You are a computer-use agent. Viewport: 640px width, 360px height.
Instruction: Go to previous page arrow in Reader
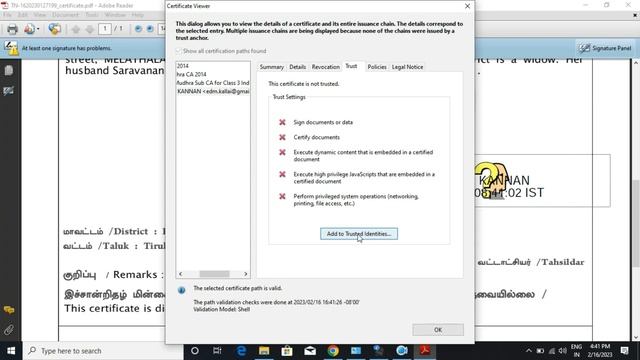tap(76, 29)
